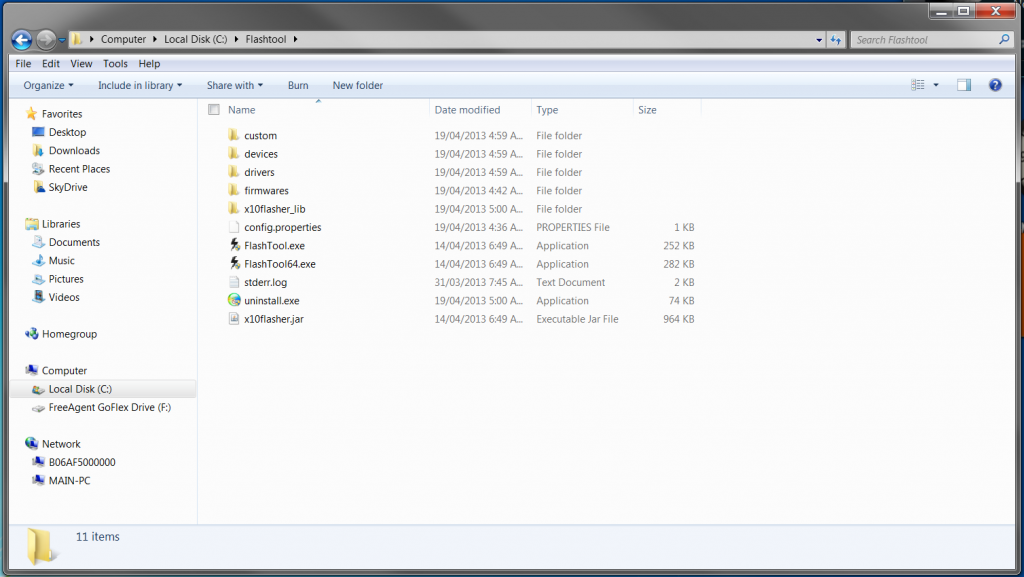This screenshot has height=577, width=1024.
Task: Select the stderr.log file icon
Action: (x=234, y=282)
